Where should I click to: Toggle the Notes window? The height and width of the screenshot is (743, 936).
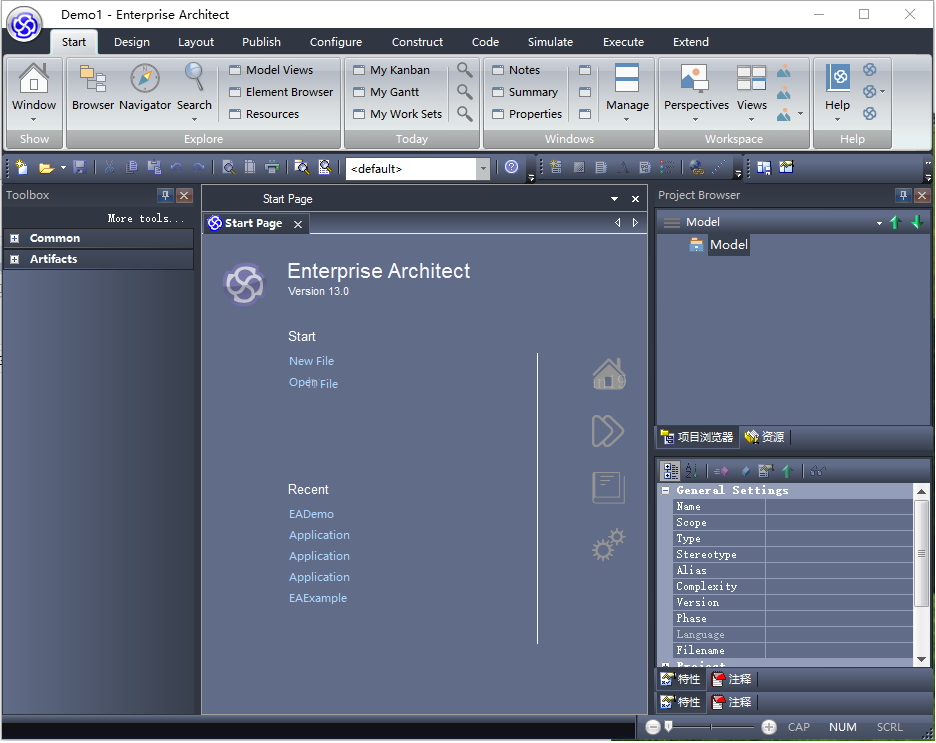pyautogui.click(x=516, y=70)
